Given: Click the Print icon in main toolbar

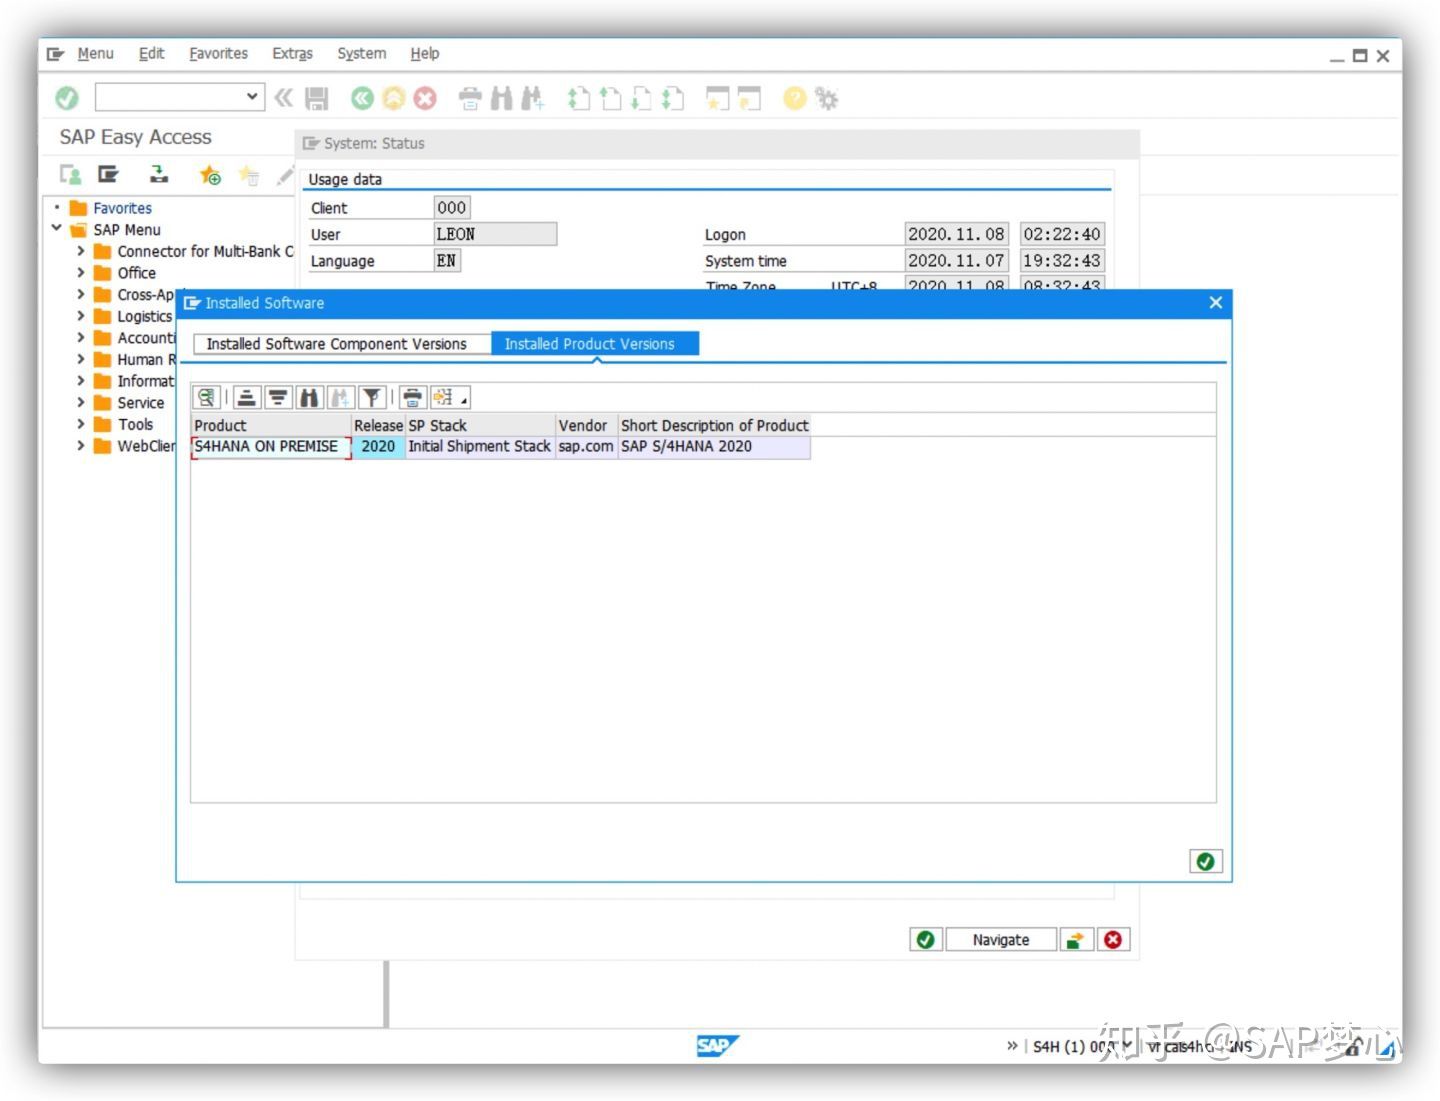Looking at the screenshot, I should click(470, 98).
